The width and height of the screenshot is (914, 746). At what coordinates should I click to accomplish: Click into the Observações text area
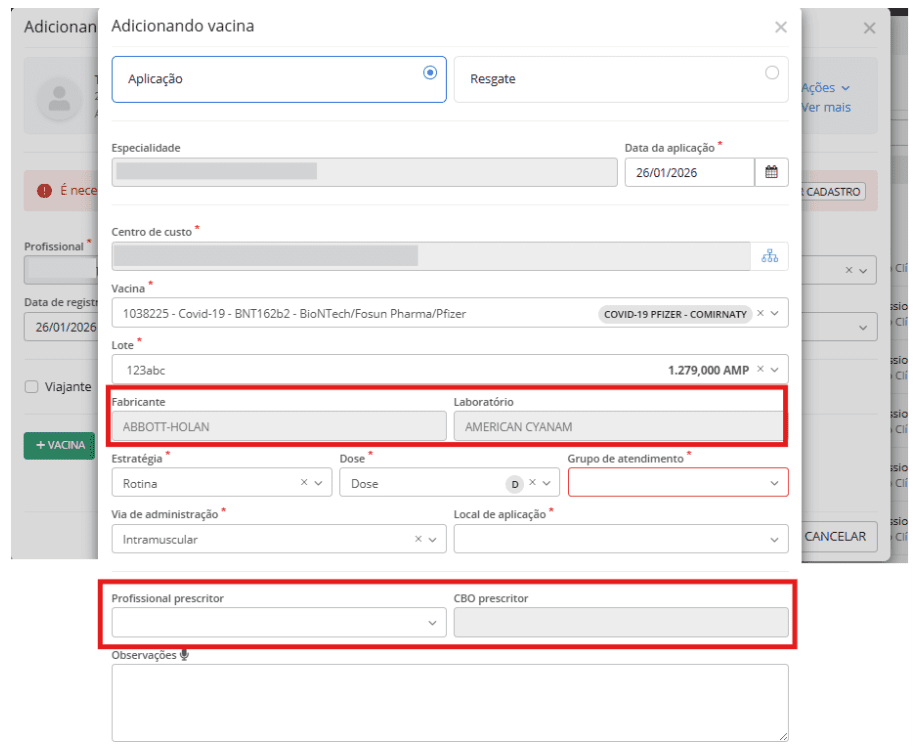point(449,702)
